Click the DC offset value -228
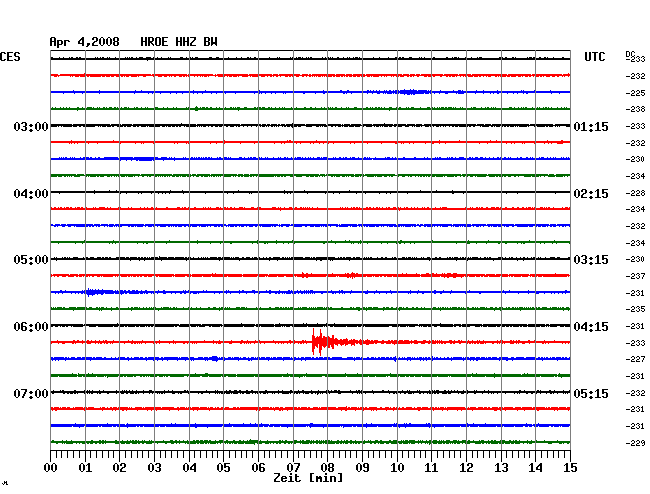The height and width of the screenshot is (494, 650). pyautogui.click(x=635, y=193)
